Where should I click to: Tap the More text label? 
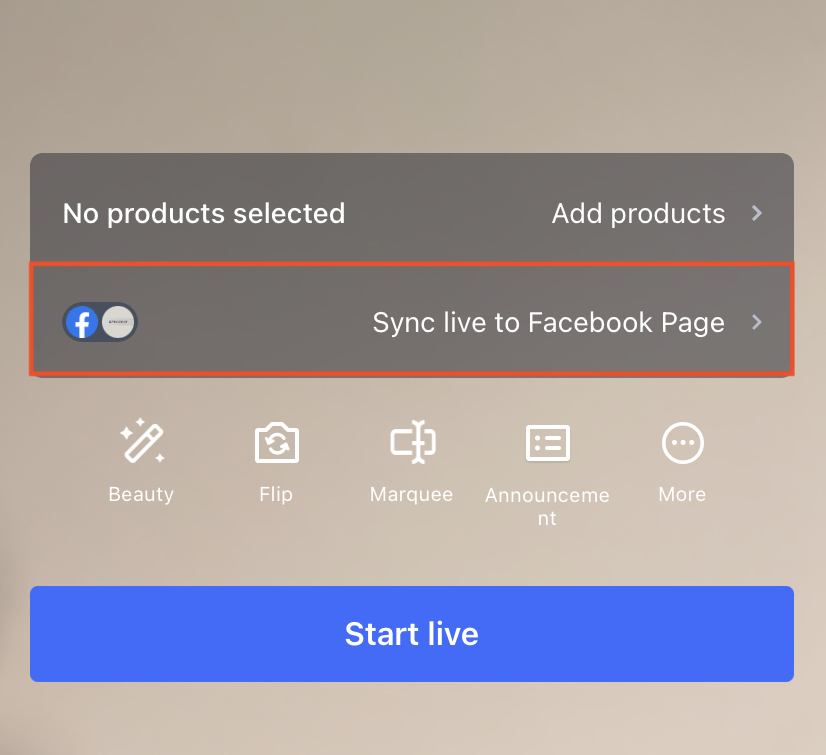pyautogui.click(x=682, y=494)
